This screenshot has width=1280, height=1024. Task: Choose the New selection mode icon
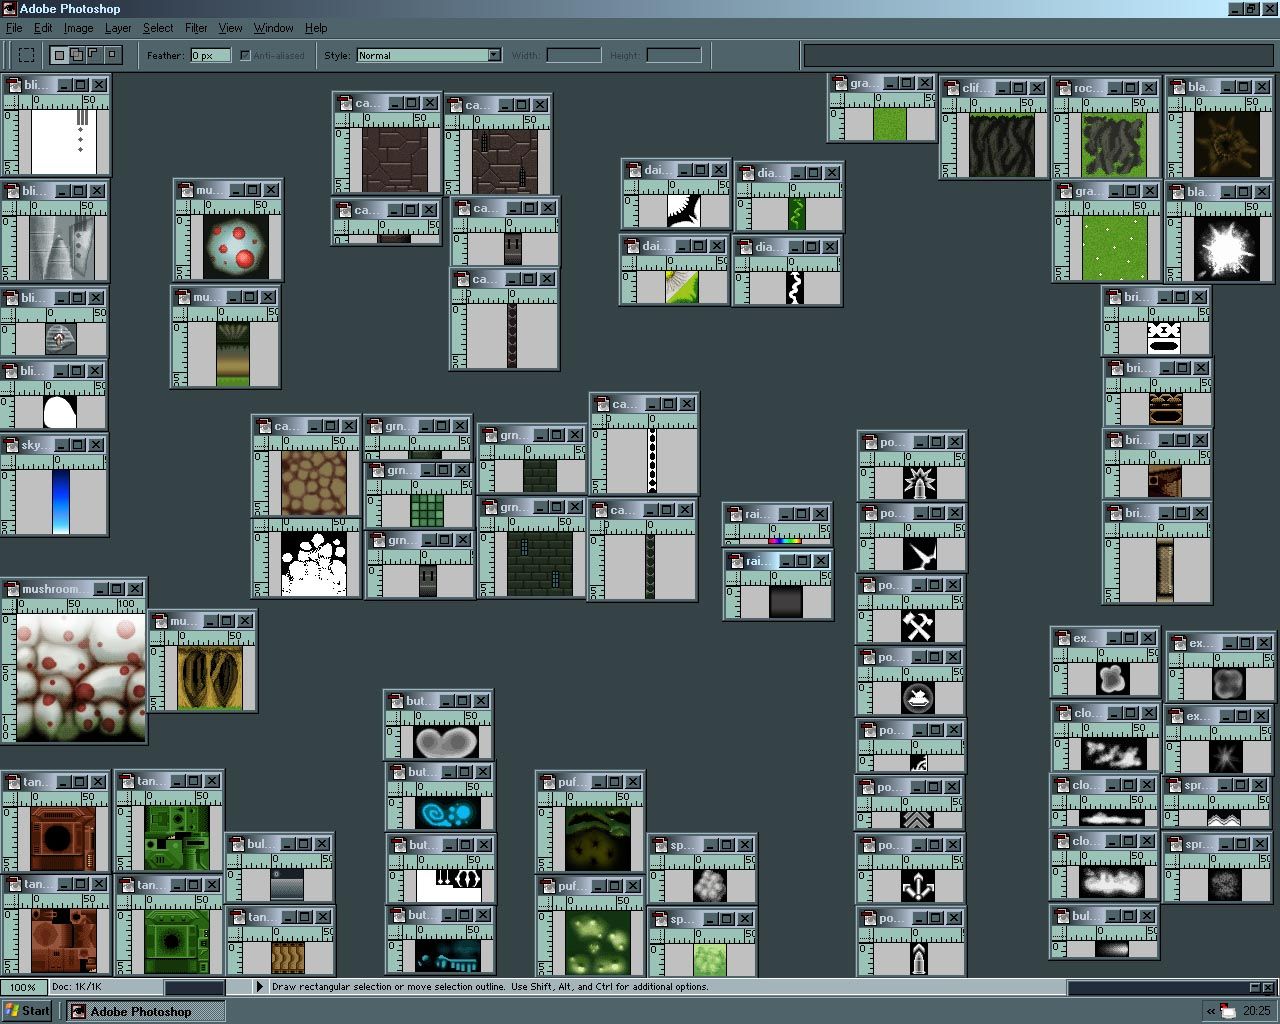tap(60, 55)
